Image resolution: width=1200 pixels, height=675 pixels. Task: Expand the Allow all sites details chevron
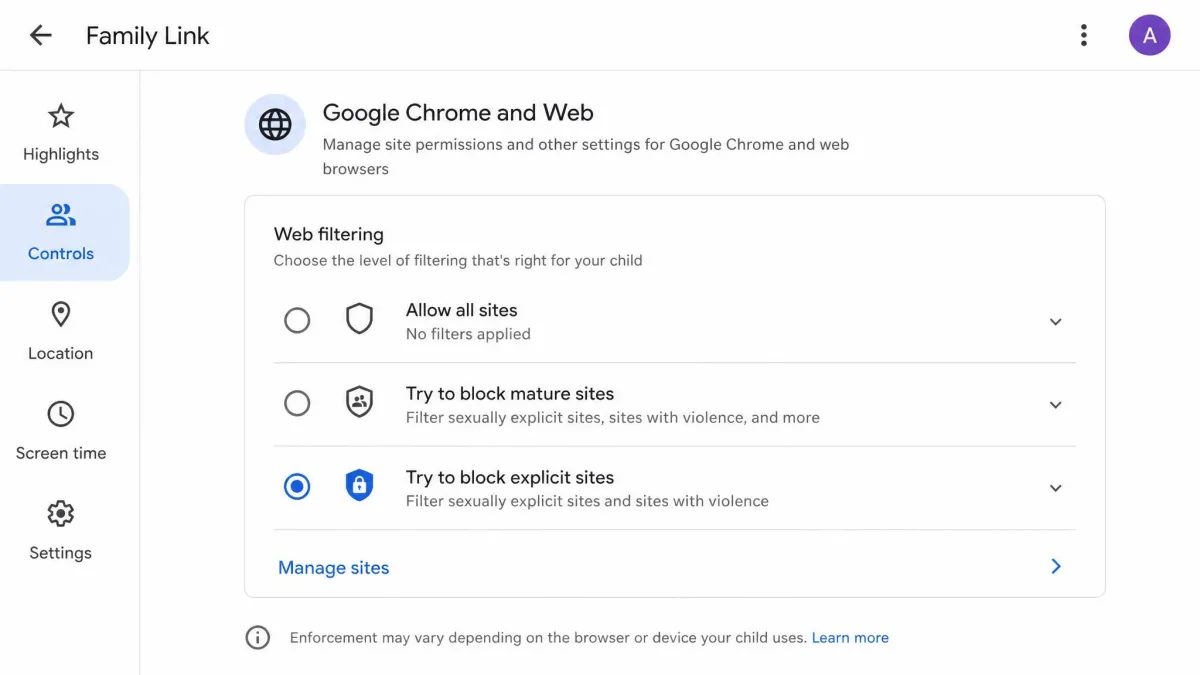coord(1055,322)
